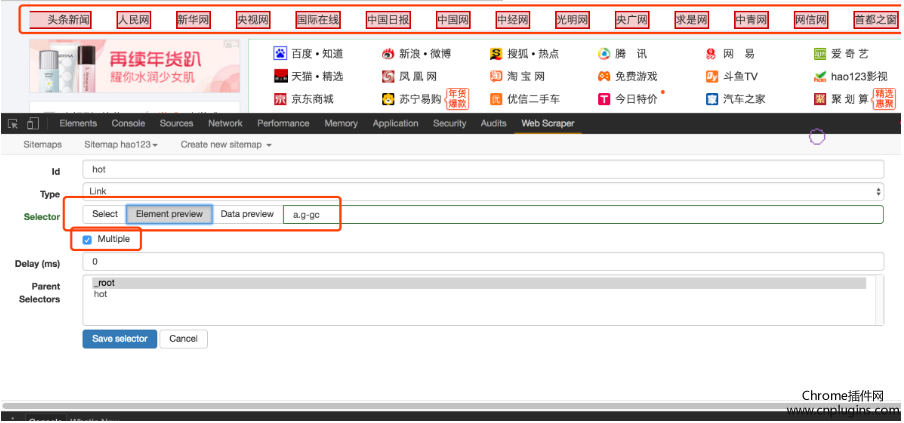Open the 光明网 link
This screenshot has width=904, height=423.
(572, 21)
